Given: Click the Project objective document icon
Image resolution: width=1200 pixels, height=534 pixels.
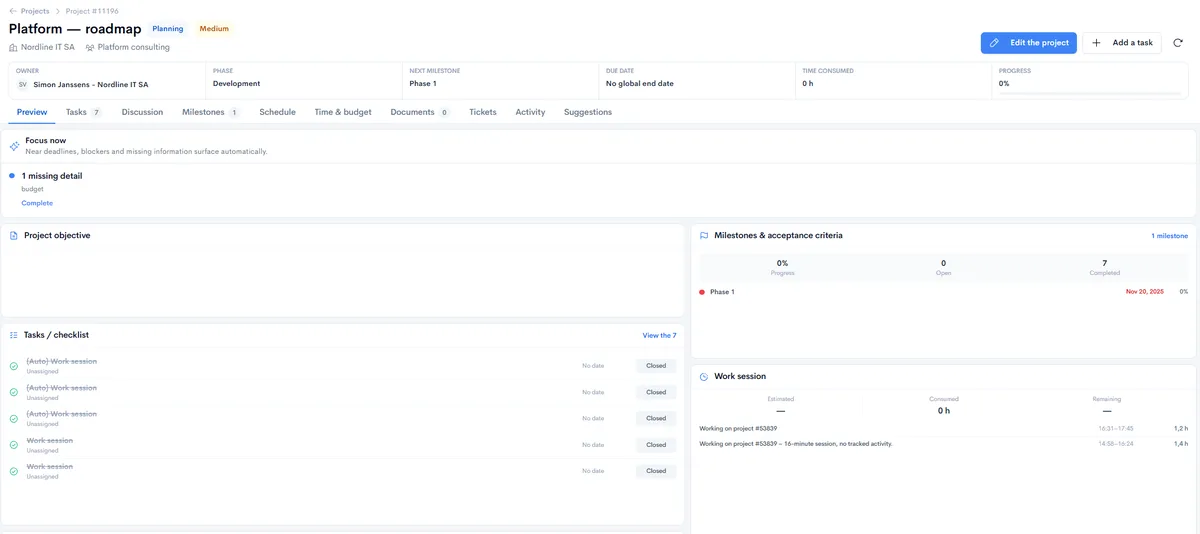Looking at the screenshot, I should (x=14, y=236).
